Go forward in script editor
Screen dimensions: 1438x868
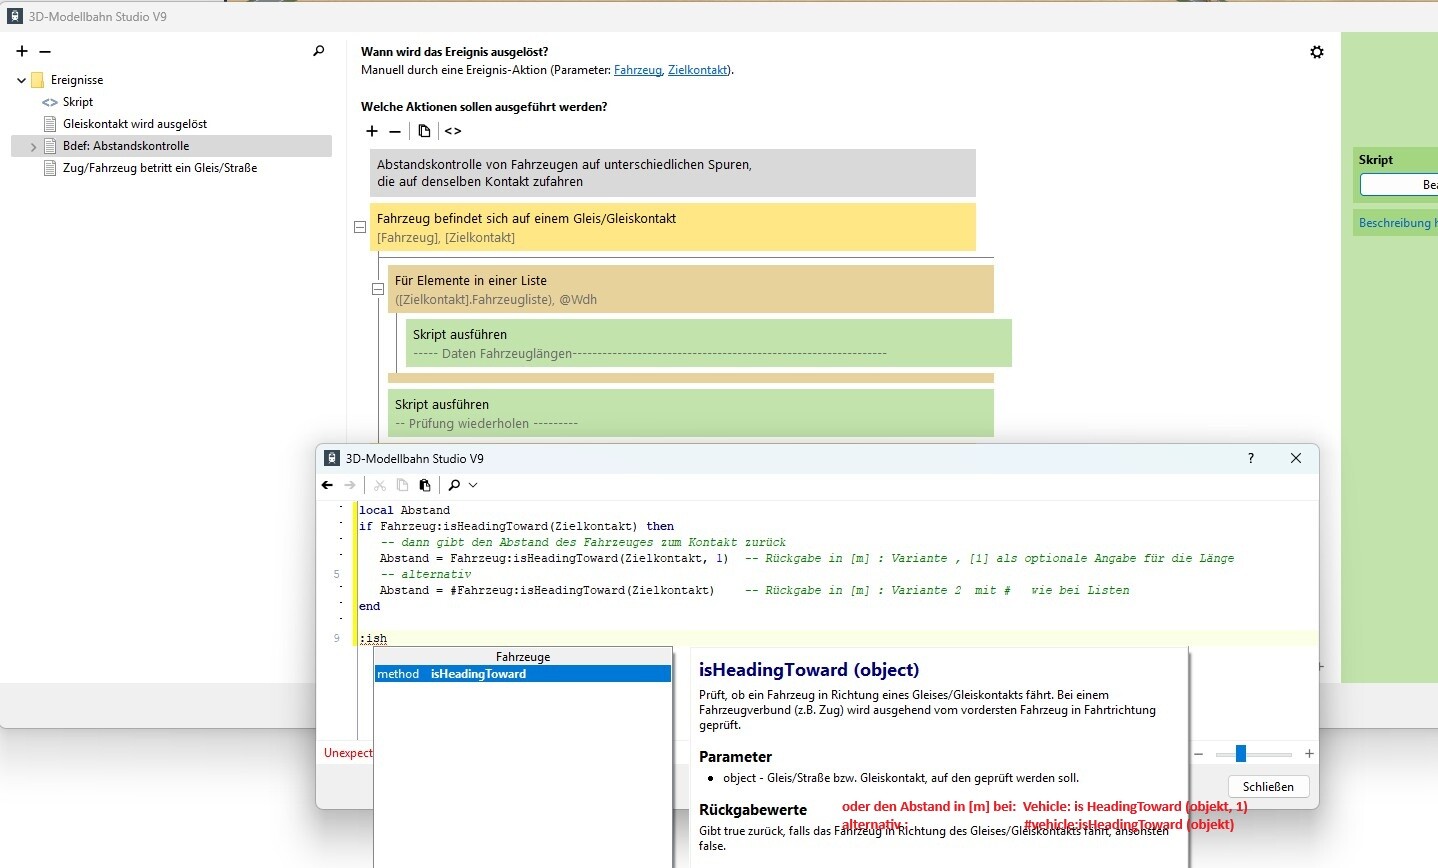[350, 485]
